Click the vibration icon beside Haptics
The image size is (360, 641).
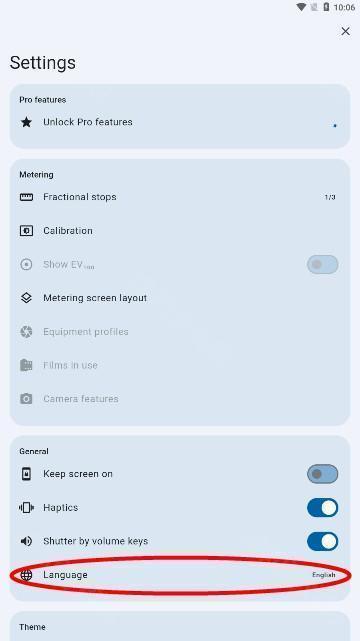[26, 508]
